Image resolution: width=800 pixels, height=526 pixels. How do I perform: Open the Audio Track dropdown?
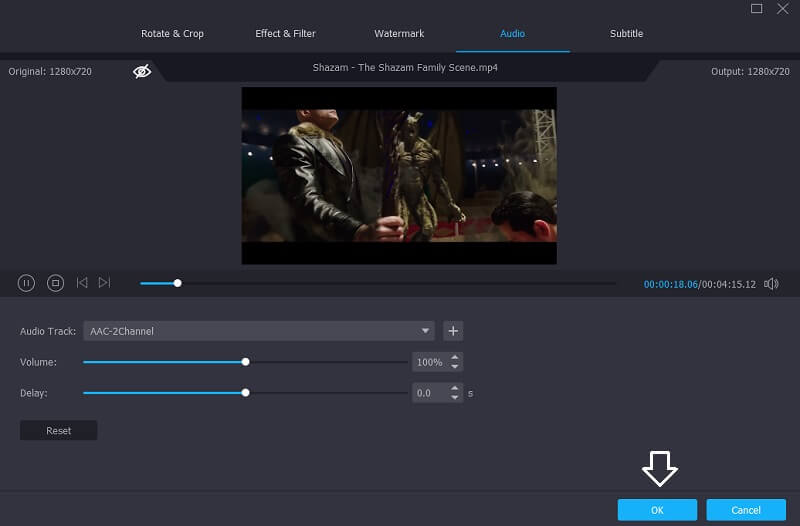tap(427, 331)
